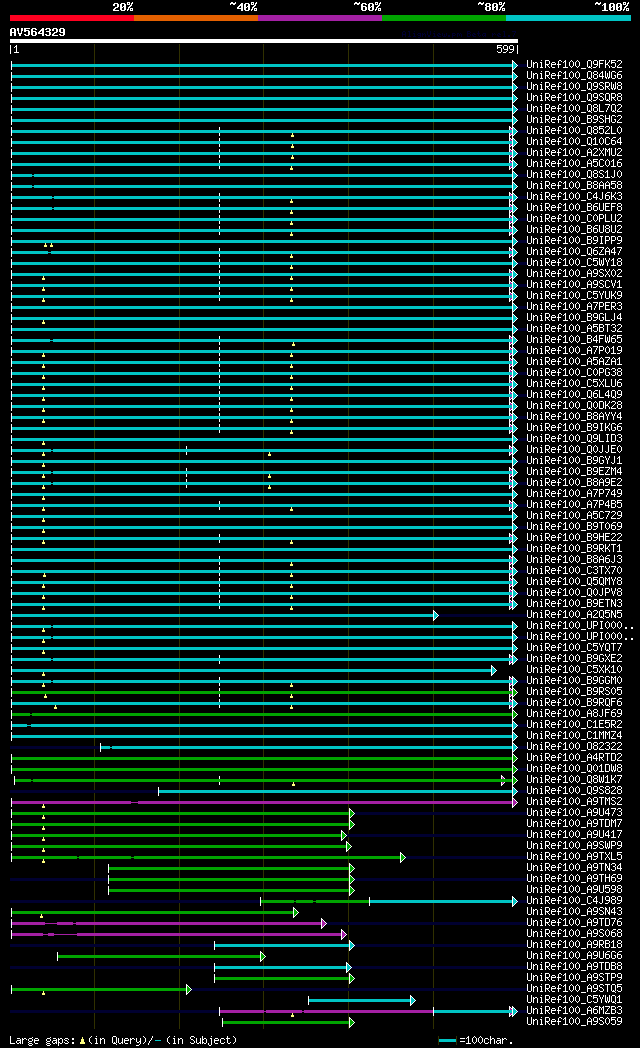Open hit UniRef100_Q9SRW8
The width and height of the screenshot is (640, 1048).
tap(574, 86)
